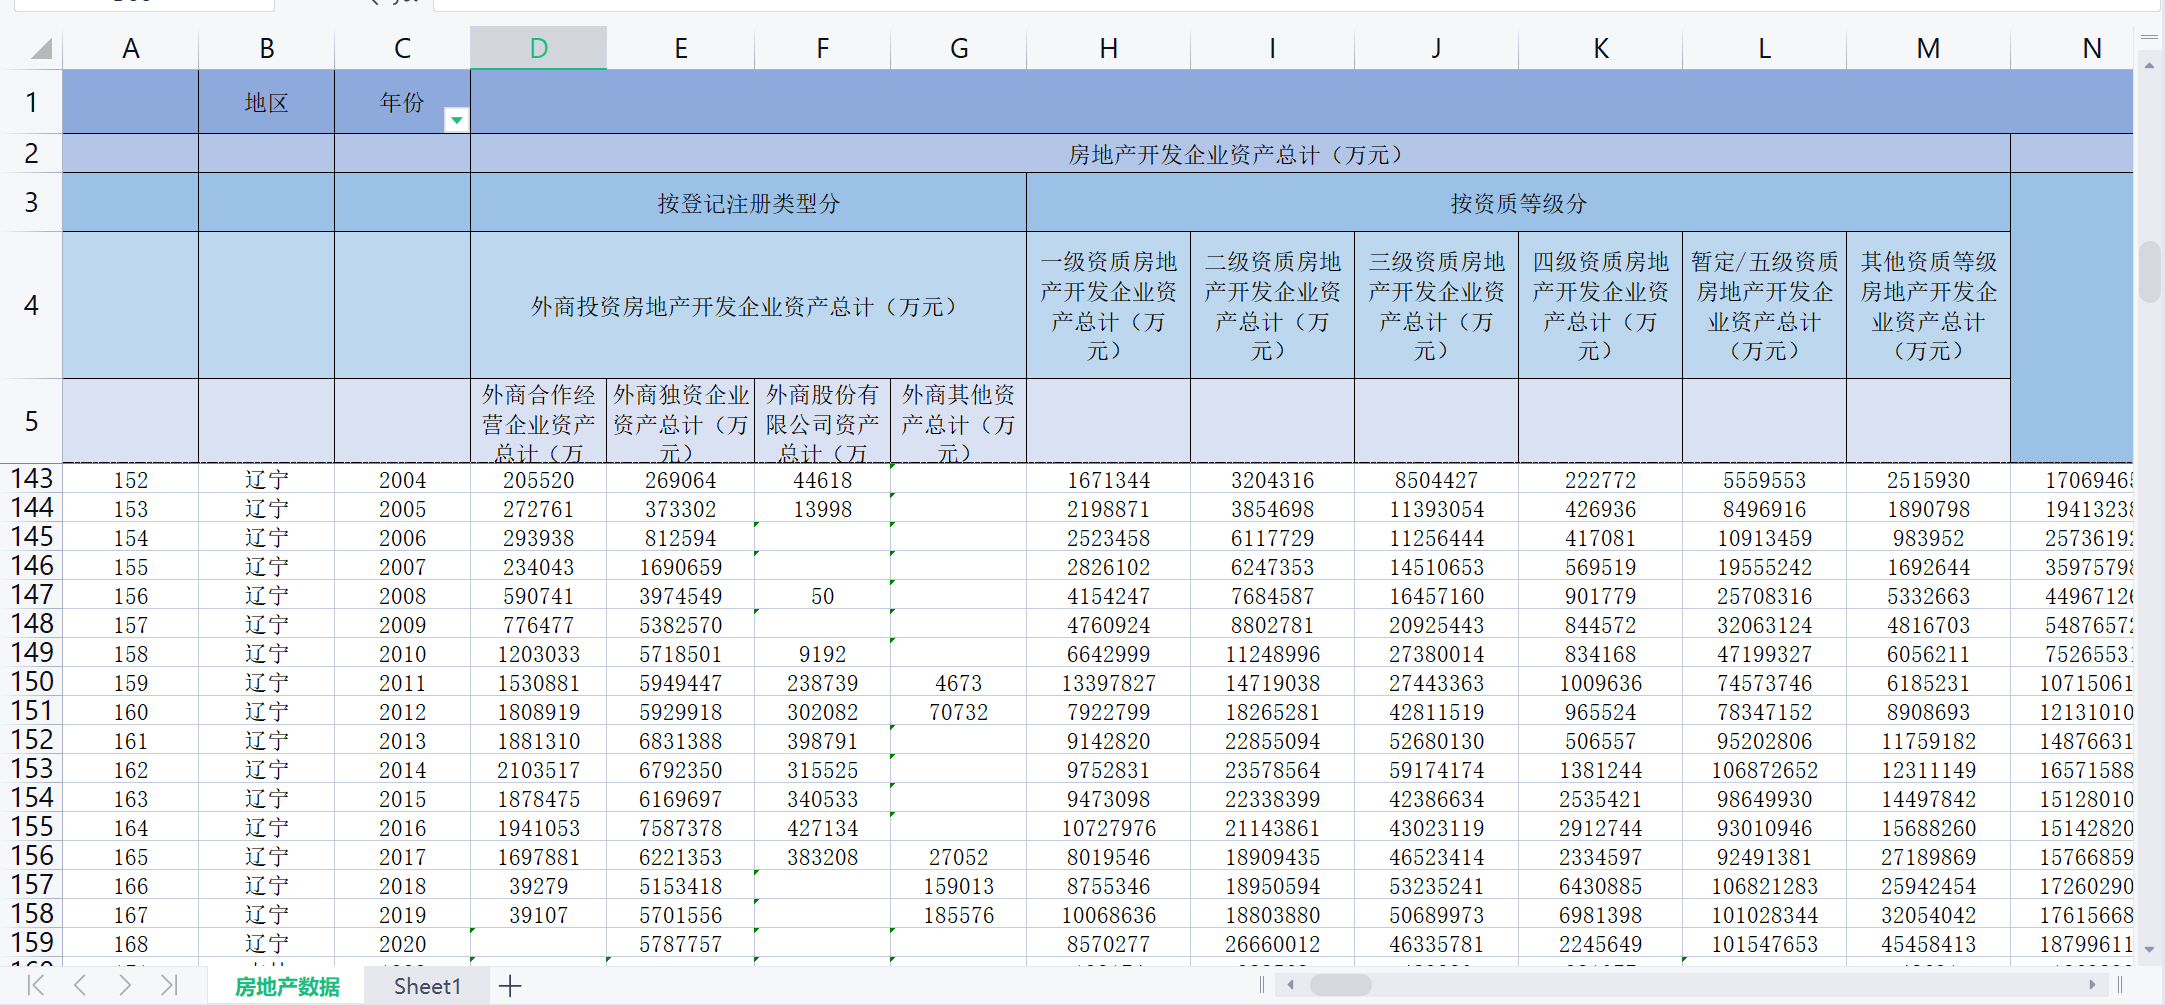This screenshot has width=2165, height=1005.
Task: Select column D header
Action: (x=538, y=48)
